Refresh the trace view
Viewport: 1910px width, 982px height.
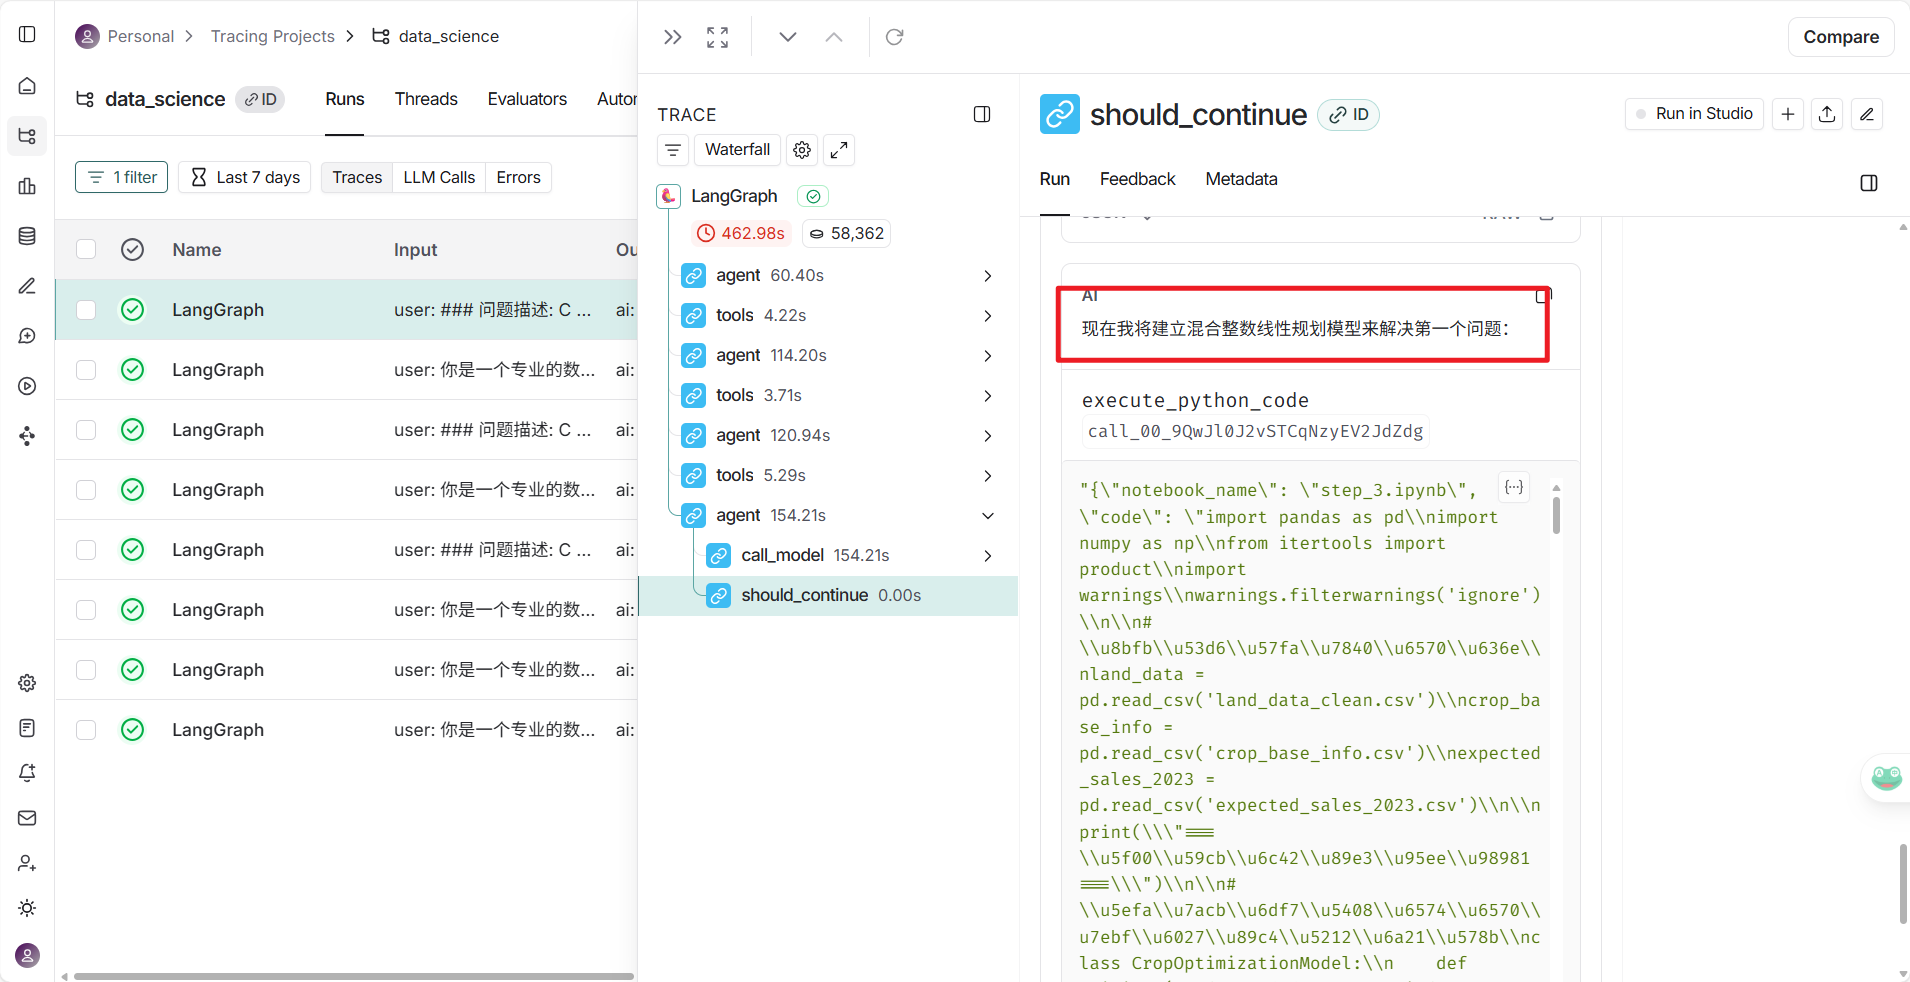(x=895, y=37)
